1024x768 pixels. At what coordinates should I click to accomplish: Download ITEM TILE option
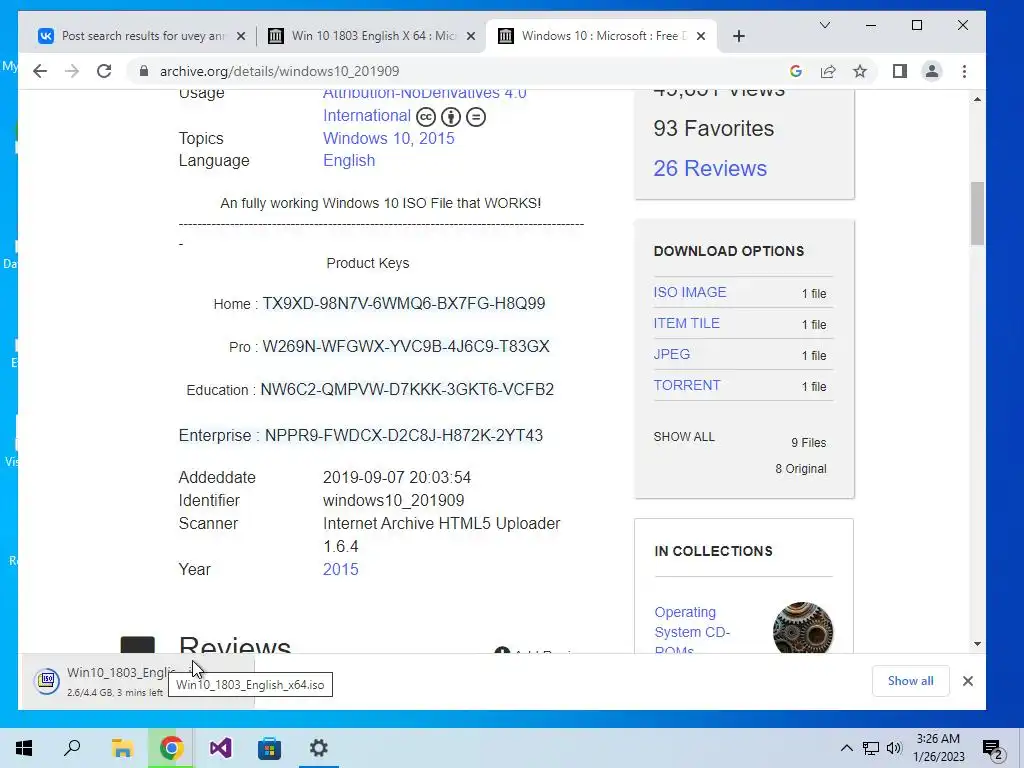point(686,323)
